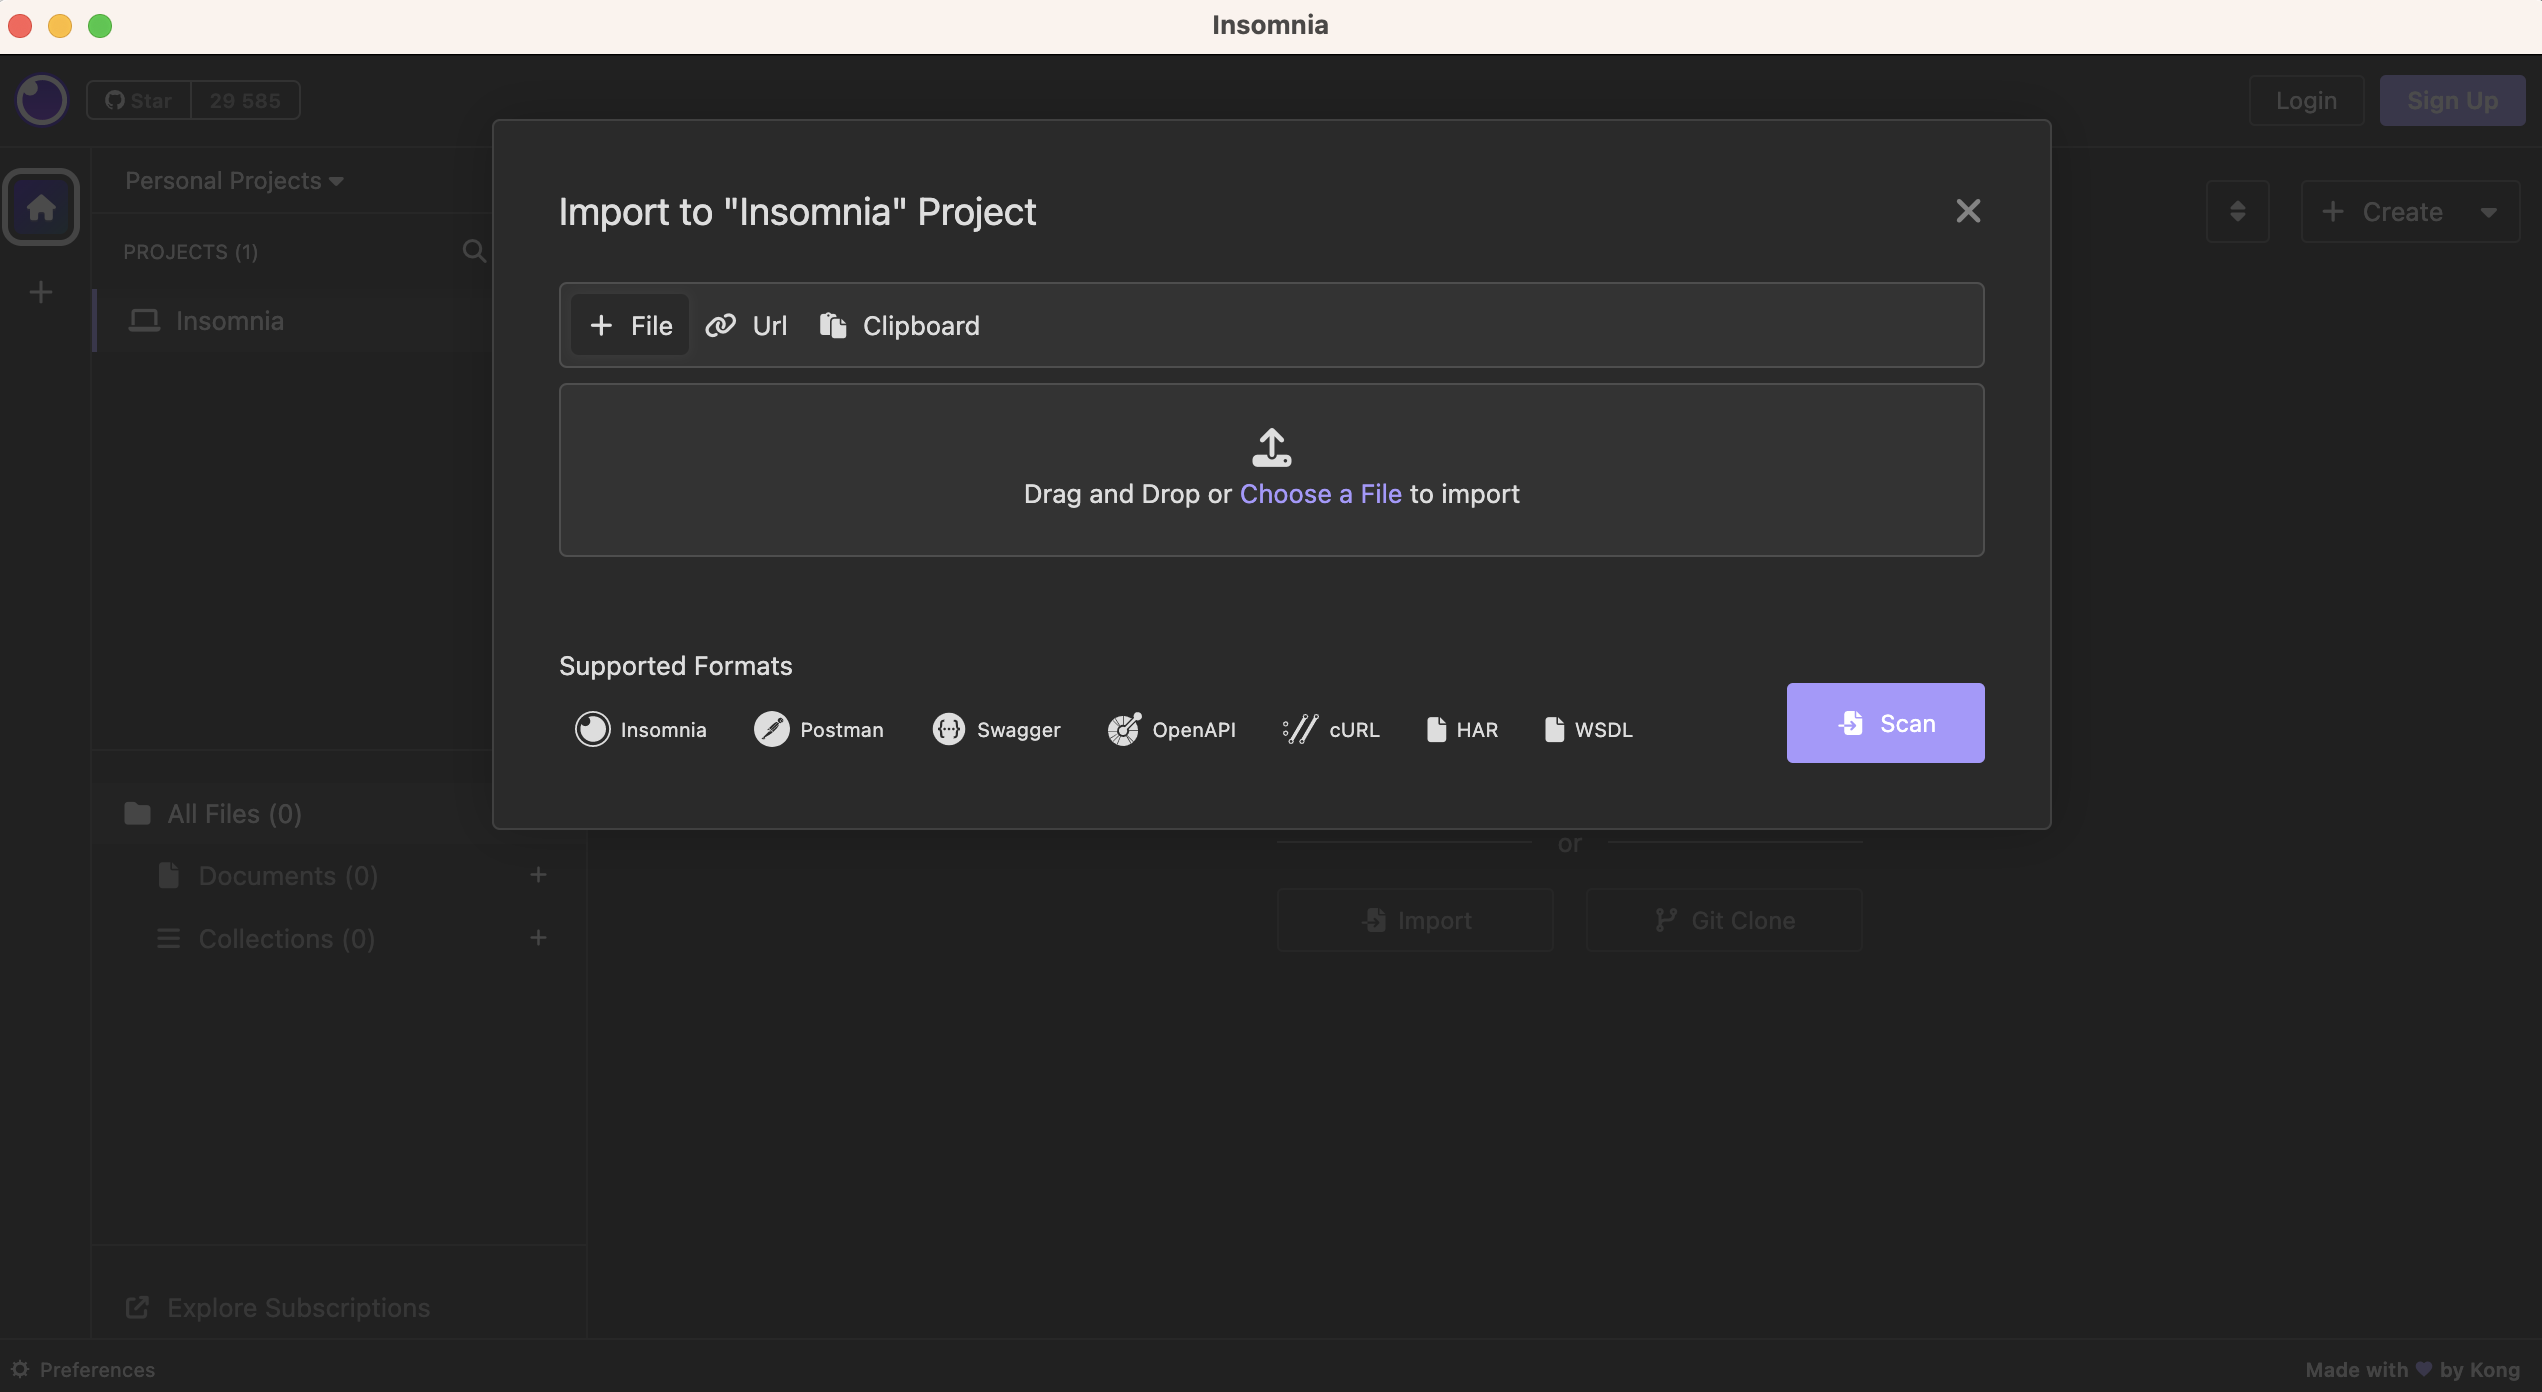Select the File import tab
The width and height of the screenshot is (2542, 1392).
pos(630,326)
